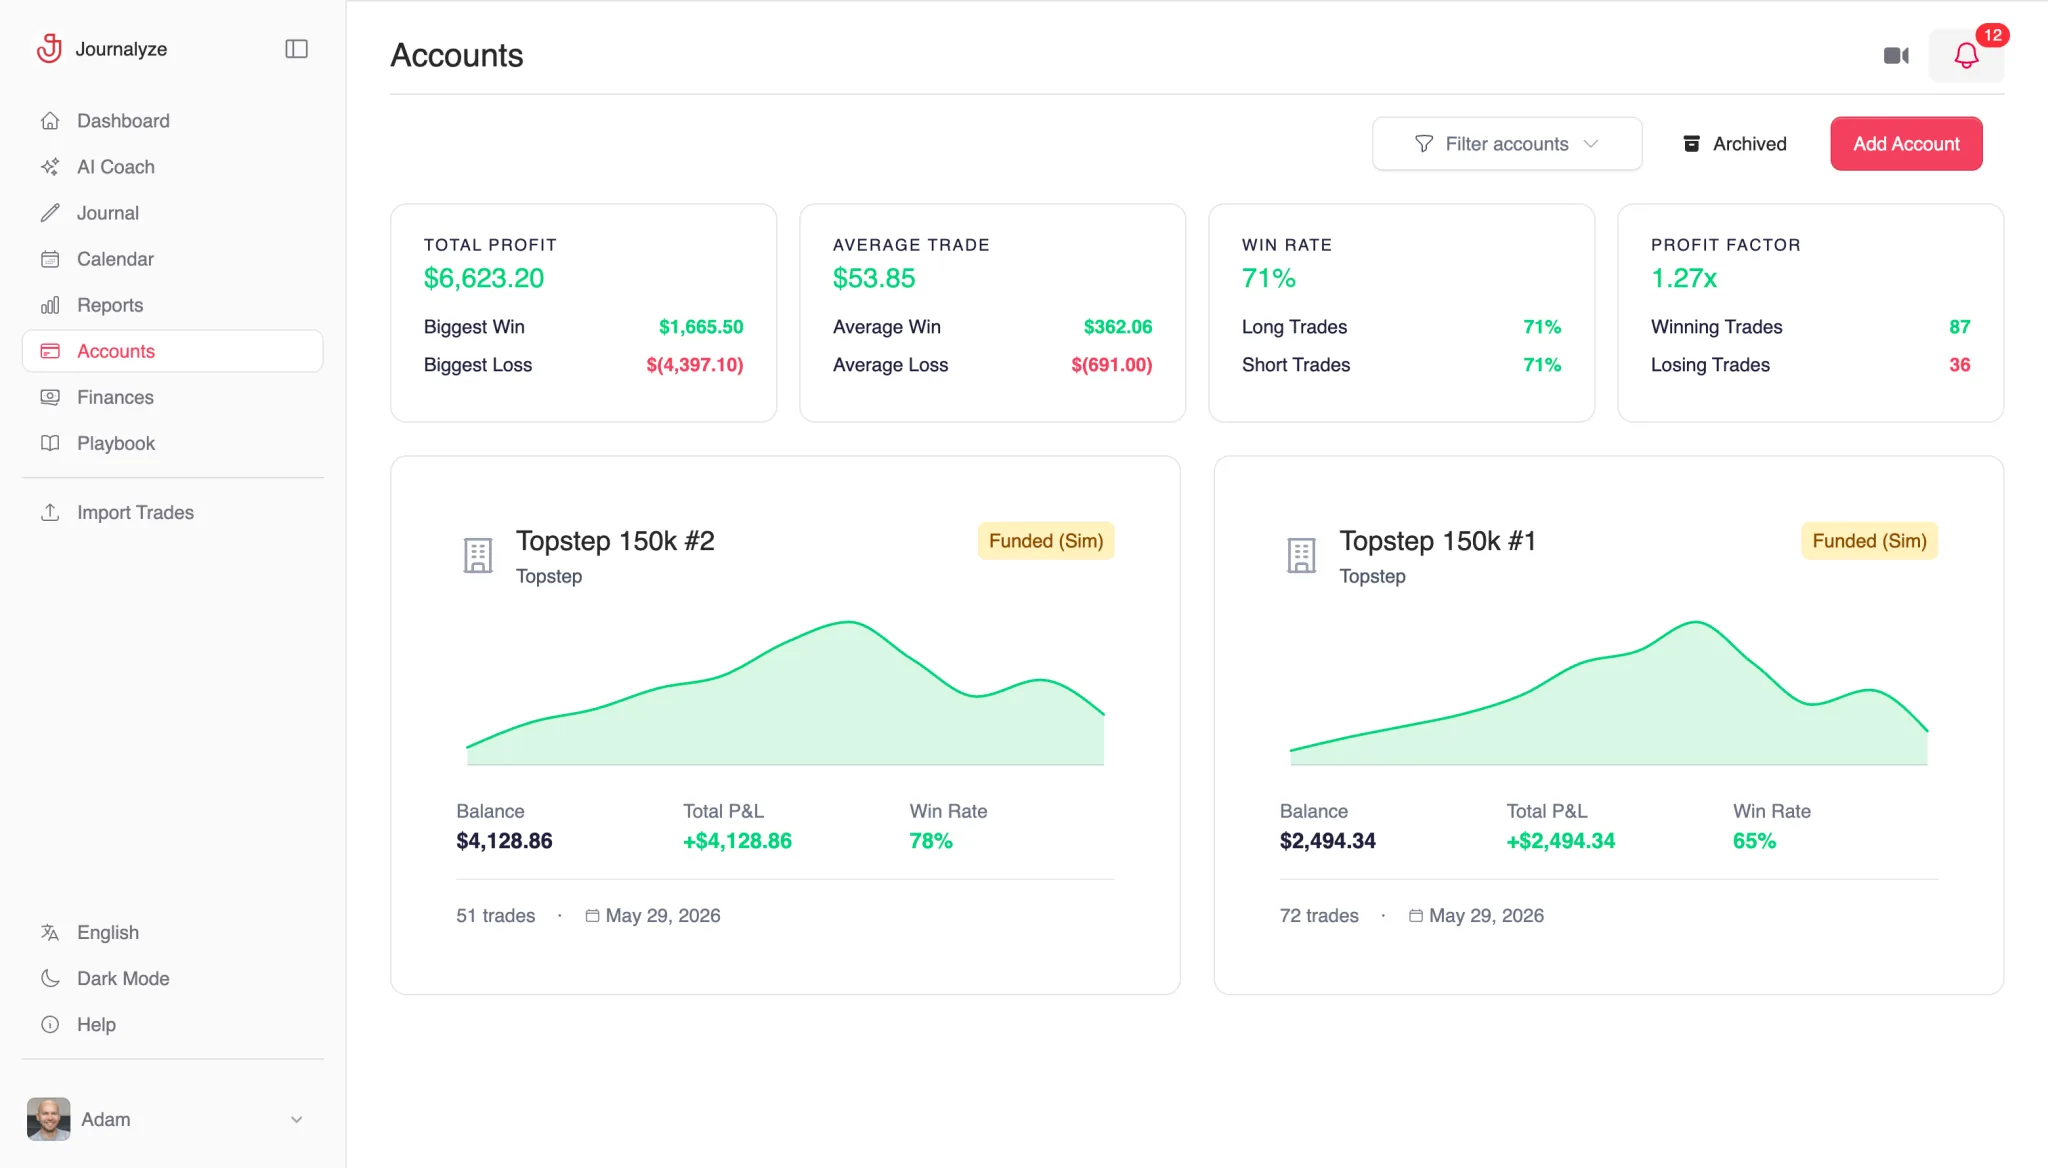The height and width of the screenshot is (1168, 2048).
Task: Click Funded (Sim) badge on Topstep 150k #2
Action: tap(1046, 541)
